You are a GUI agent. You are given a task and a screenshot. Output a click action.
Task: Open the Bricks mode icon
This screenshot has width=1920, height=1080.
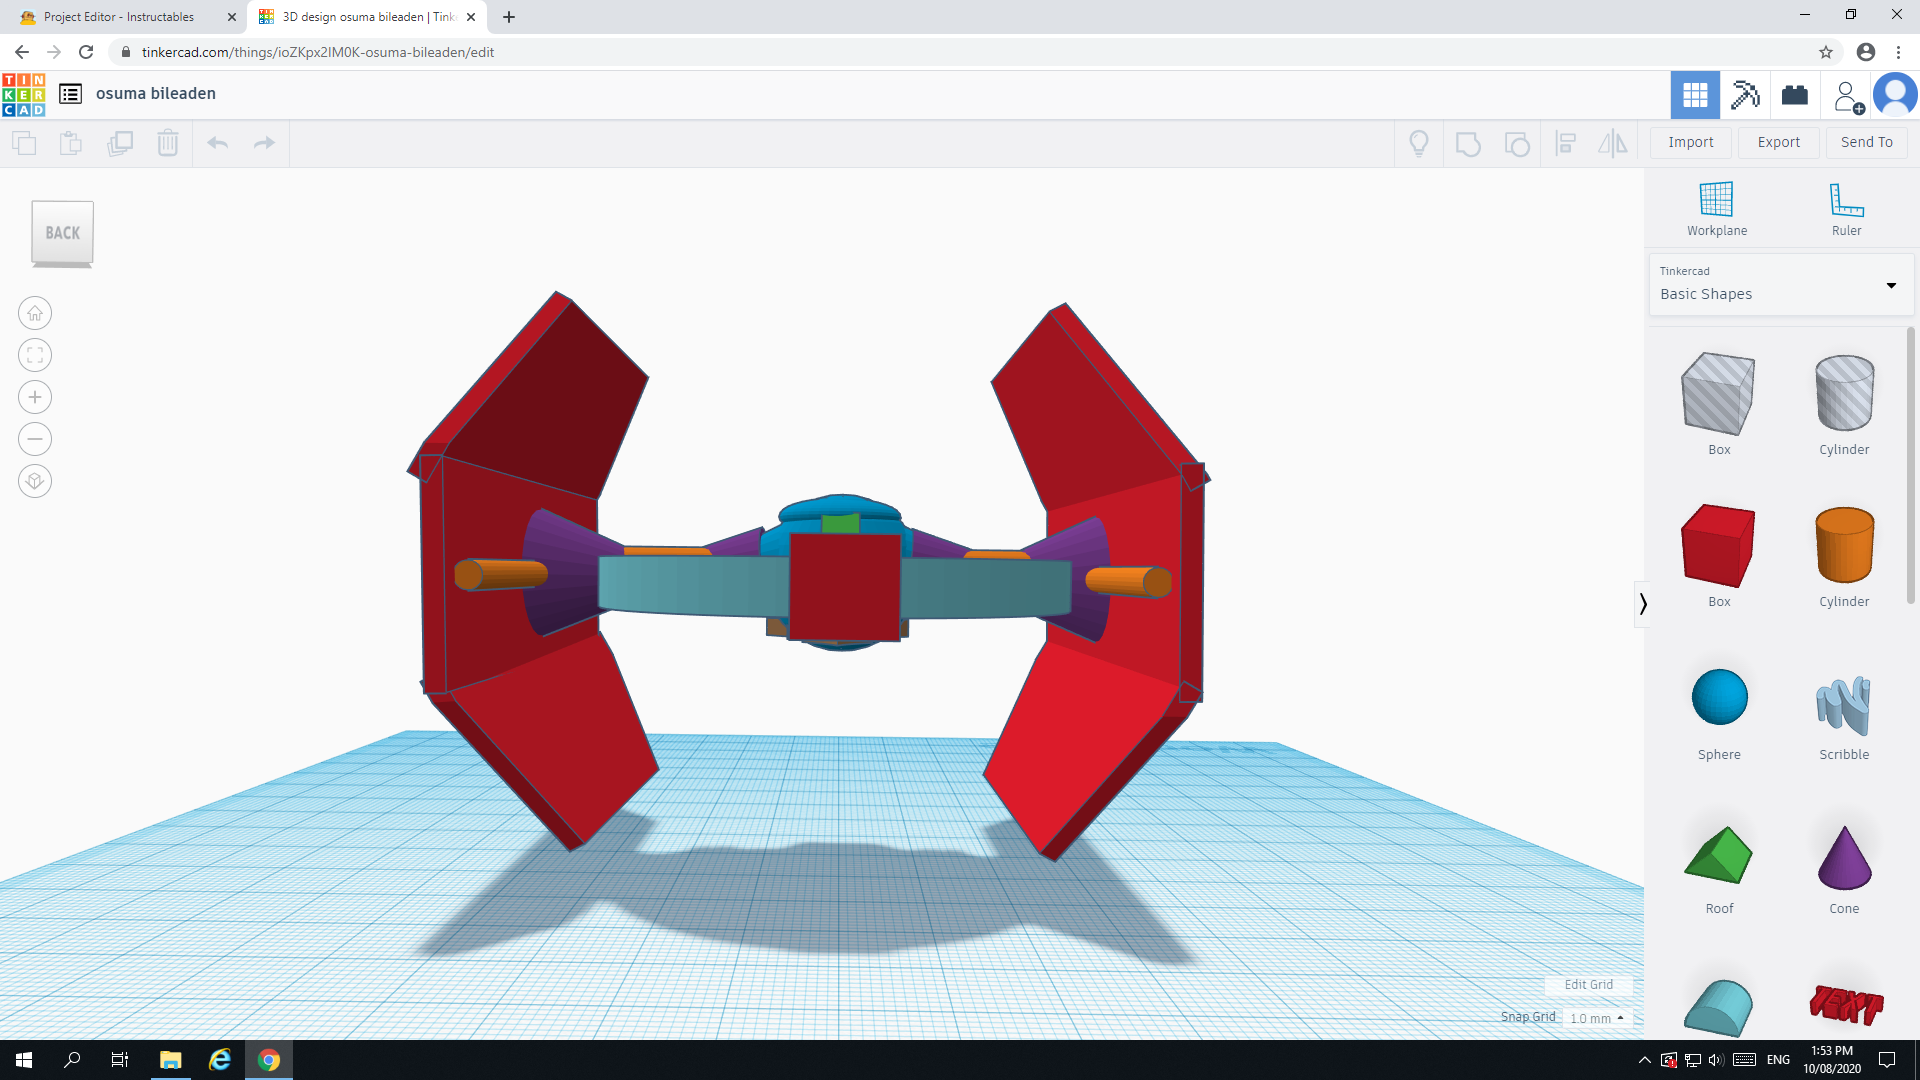(1795, 95)
